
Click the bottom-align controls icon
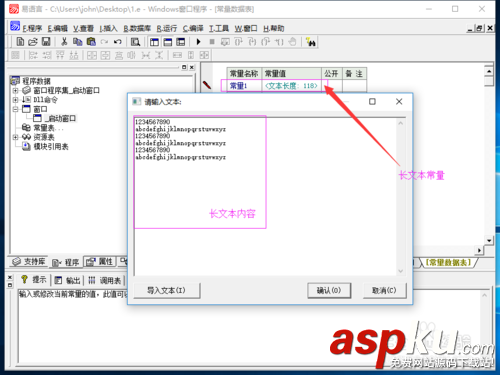pyautogui.click(x=74, y=55)
